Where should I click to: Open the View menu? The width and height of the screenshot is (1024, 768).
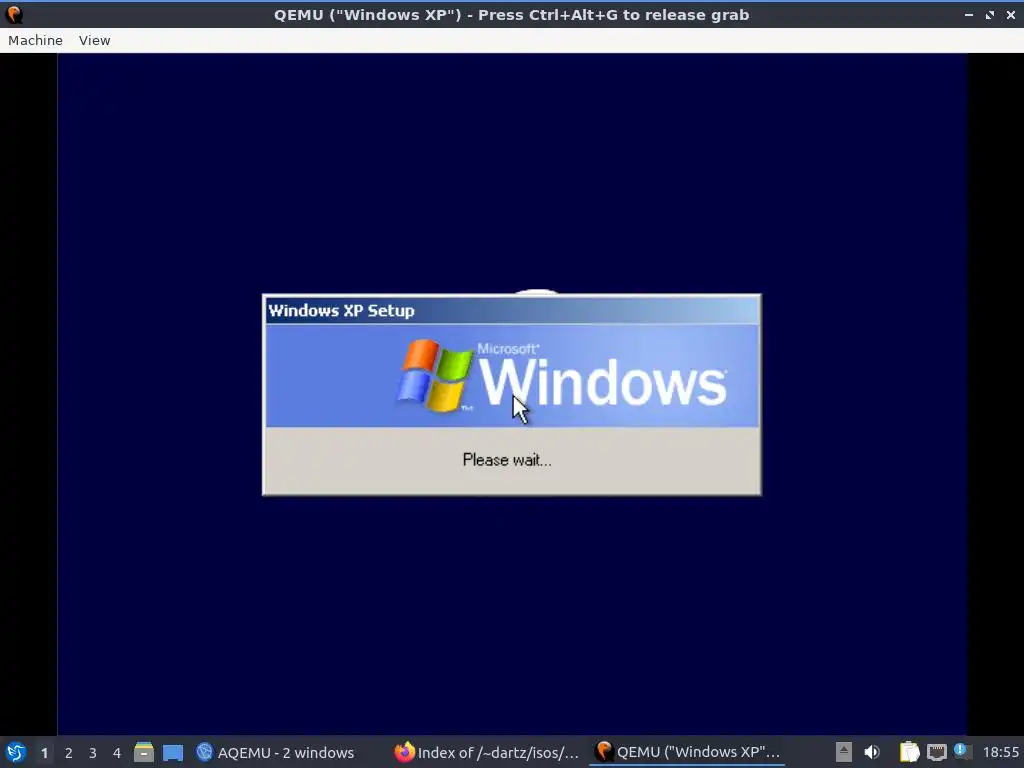pyautogui.click(x=95, y=40)
